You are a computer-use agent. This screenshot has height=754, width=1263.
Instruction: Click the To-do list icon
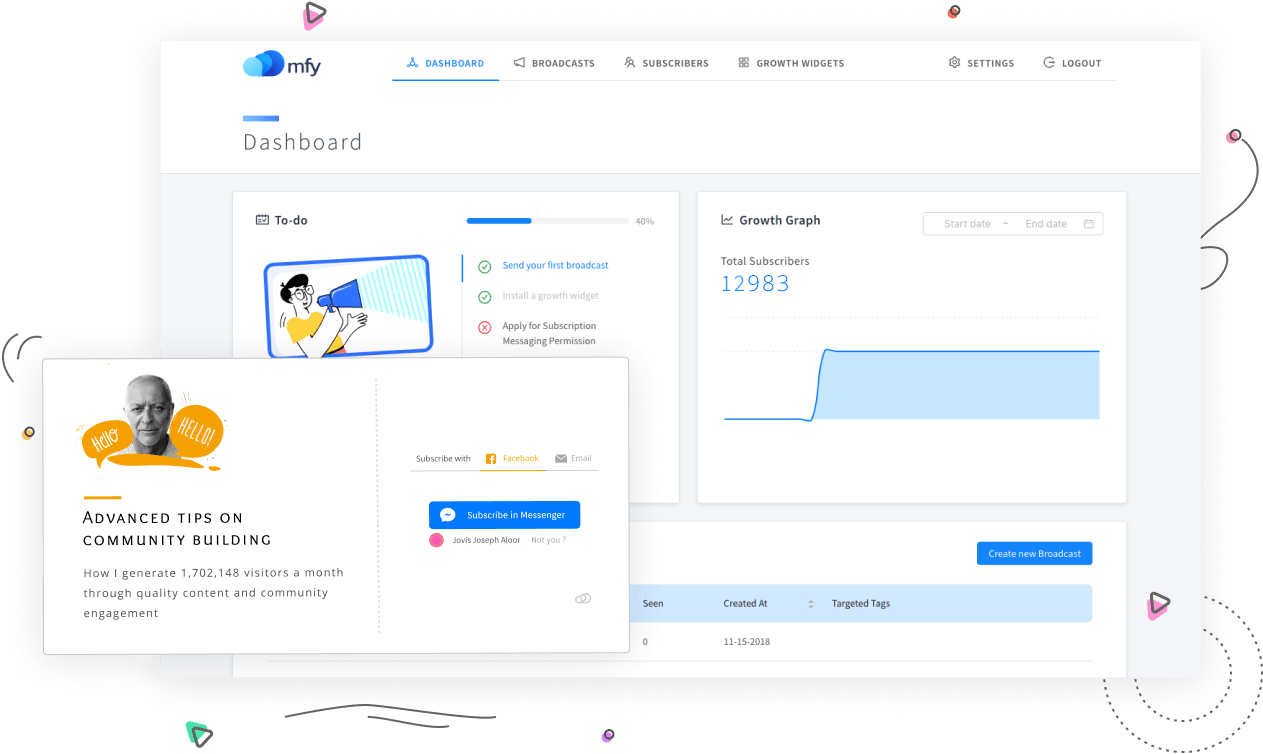[x=262, y=220]
